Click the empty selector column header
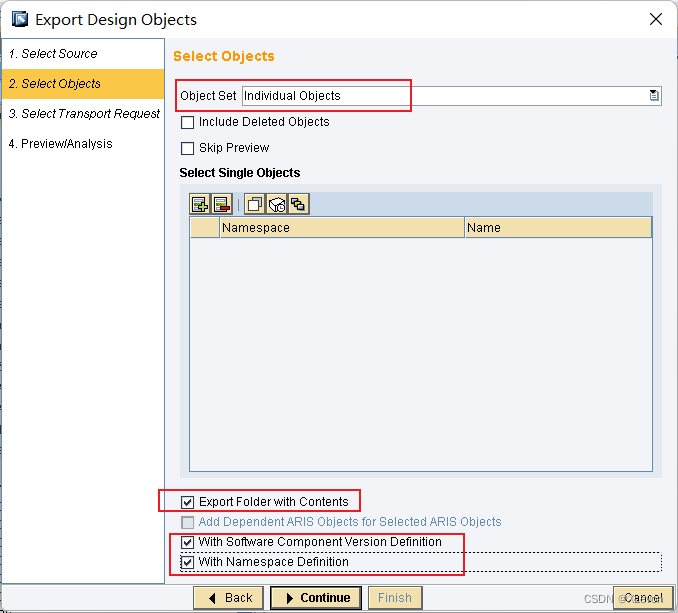 tap(205, 228)
